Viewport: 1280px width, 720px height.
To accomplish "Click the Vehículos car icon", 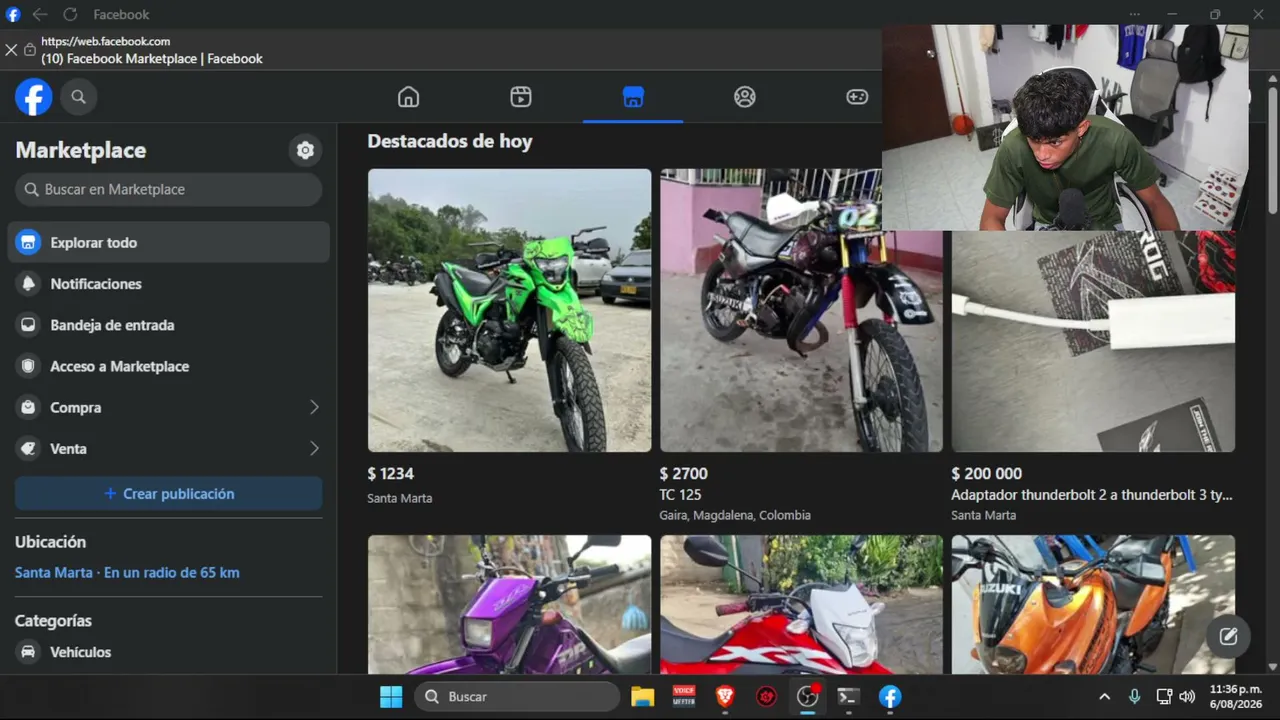I will click(29, 652).
